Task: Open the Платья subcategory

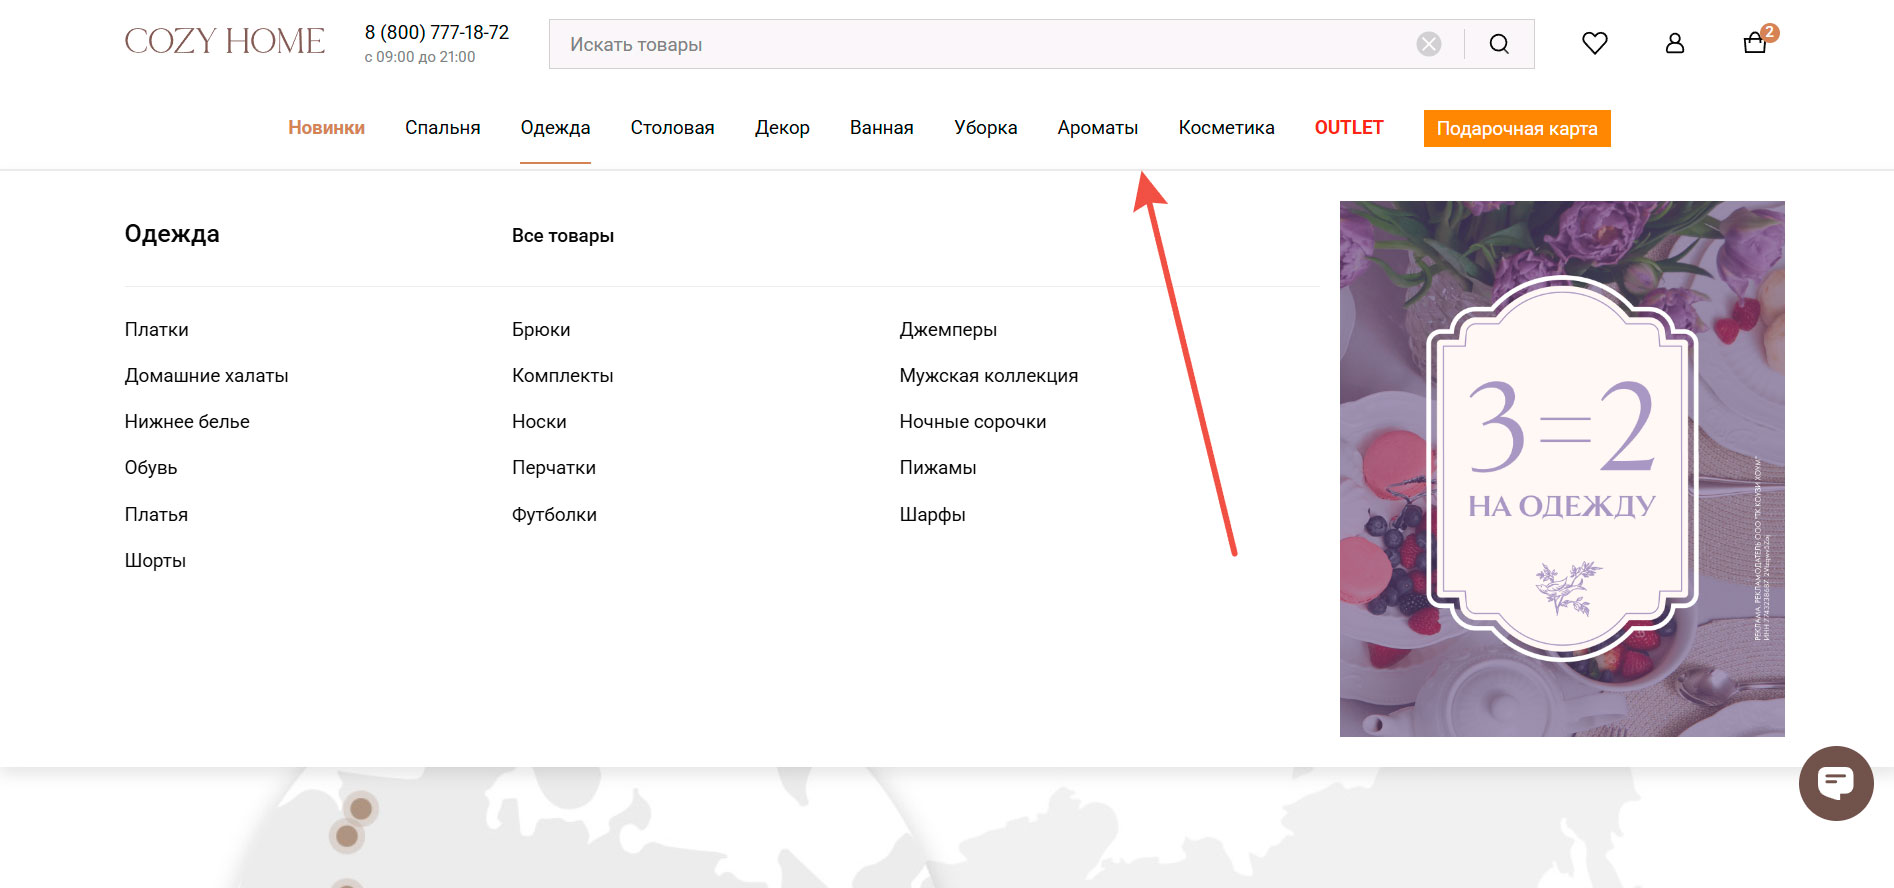Action: click(x=156, y=515)
